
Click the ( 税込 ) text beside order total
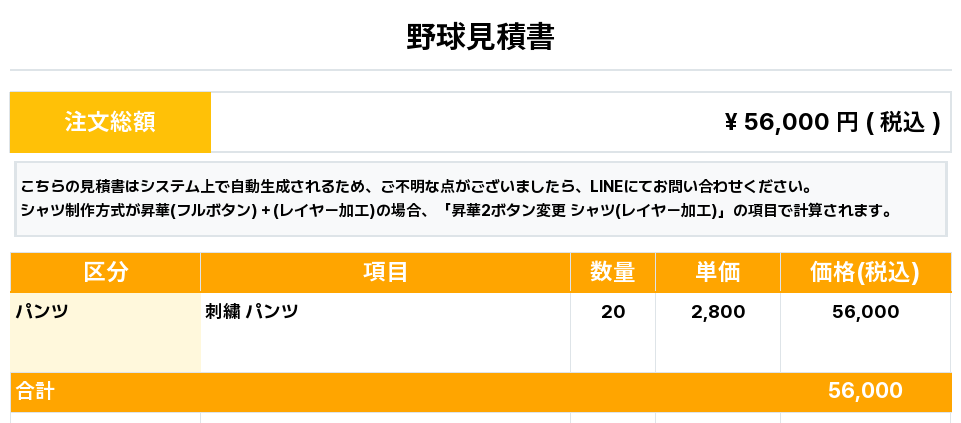coord(903,122)
